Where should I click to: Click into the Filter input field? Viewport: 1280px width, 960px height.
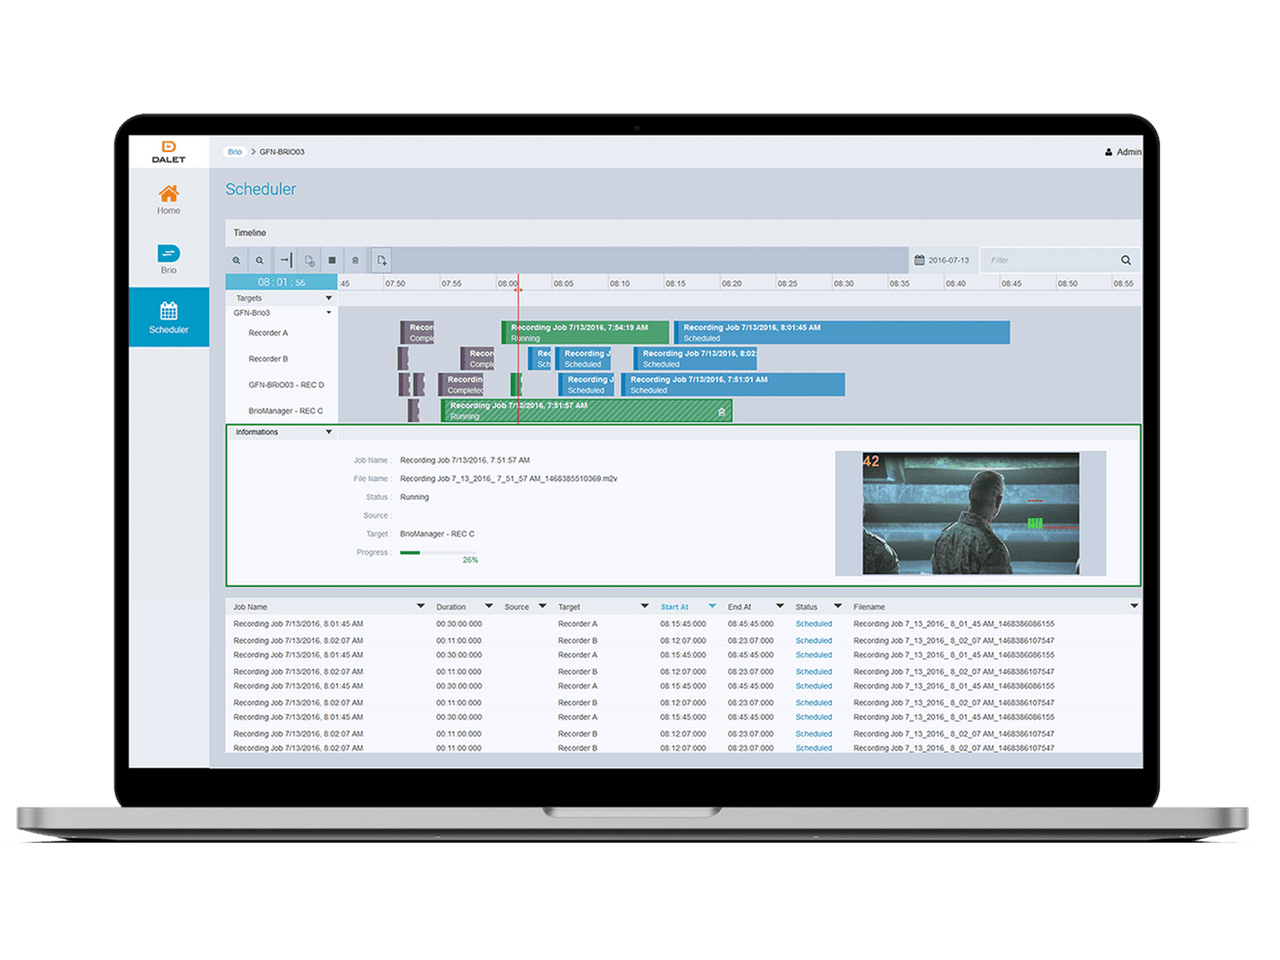pos(1048,260)
